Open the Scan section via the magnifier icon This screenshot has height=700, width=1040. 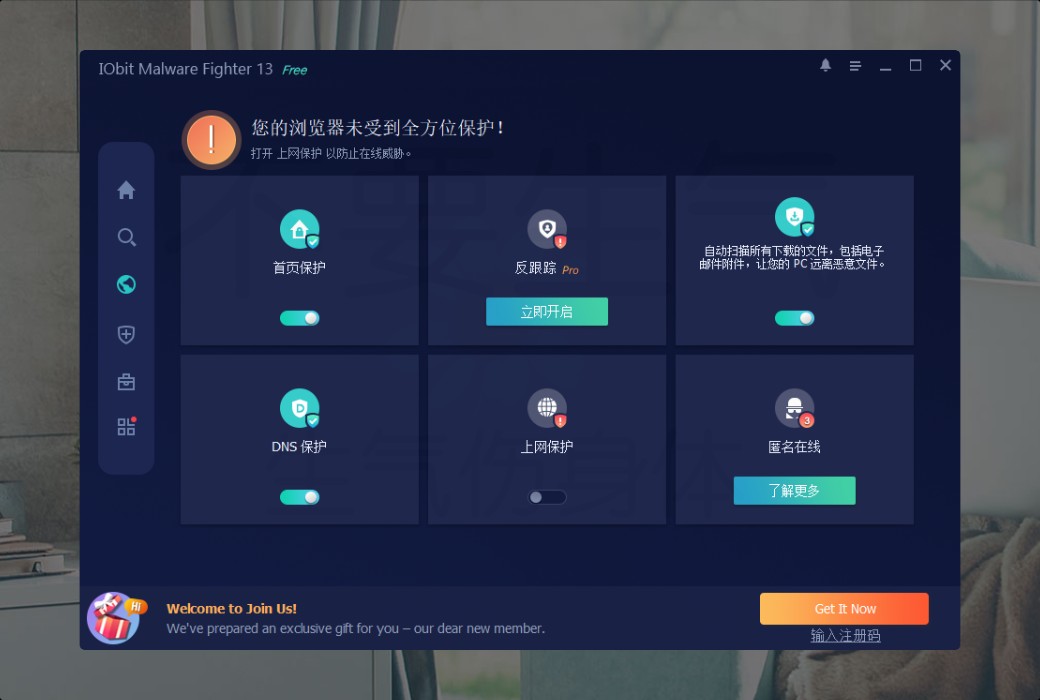click(126, 237)
